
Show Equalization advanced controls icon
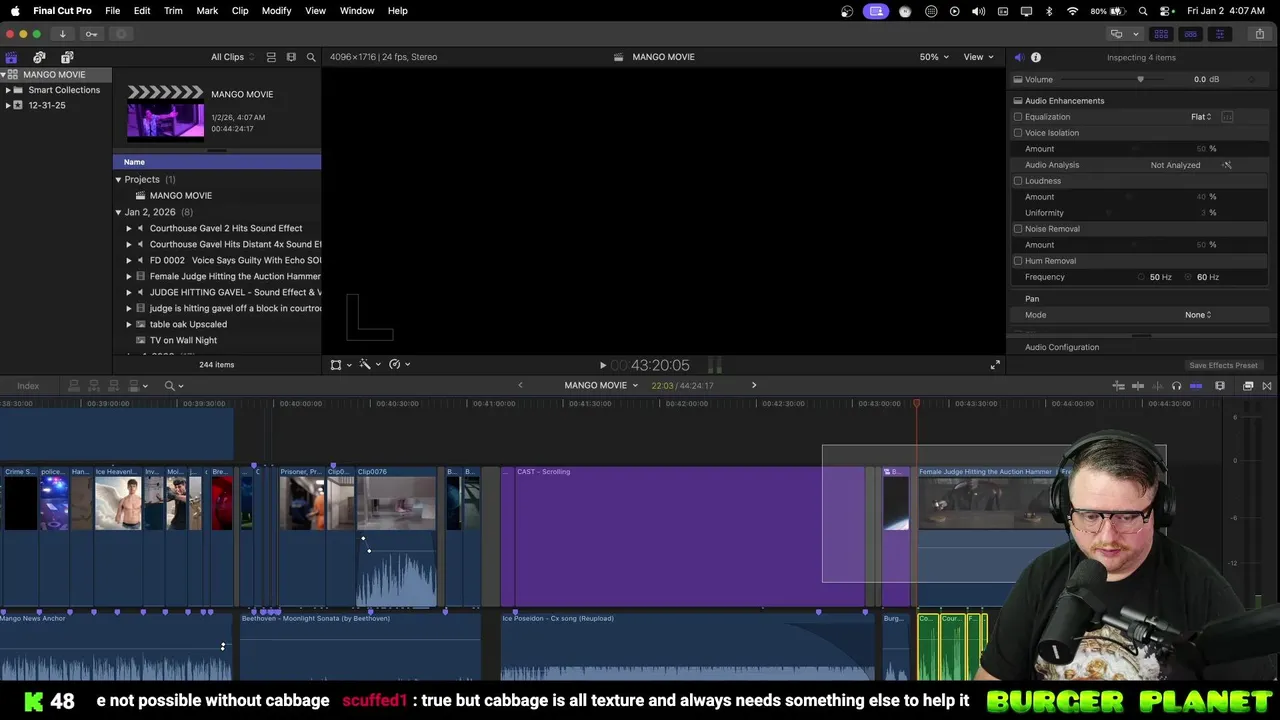pos(1227,117)
